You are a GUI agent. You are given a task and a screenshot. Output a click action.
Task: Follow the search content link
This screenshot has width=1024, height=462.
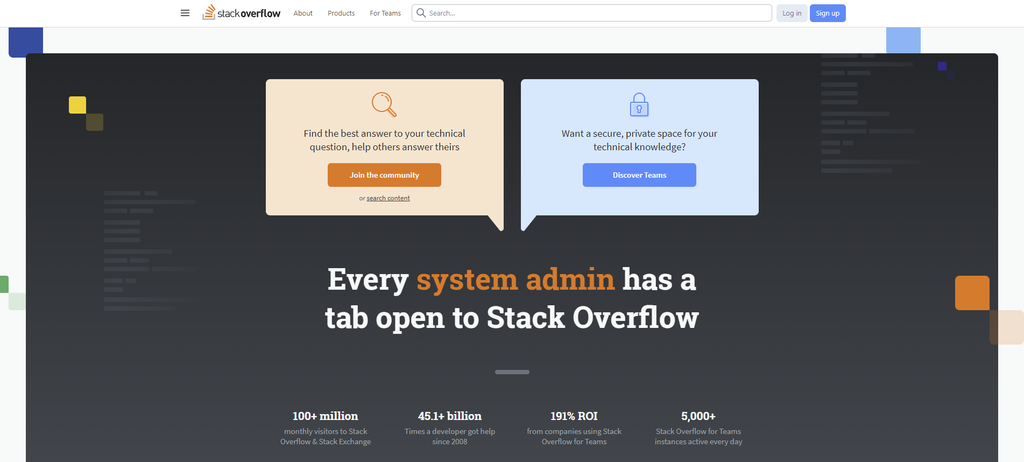[x=388, y=198]
